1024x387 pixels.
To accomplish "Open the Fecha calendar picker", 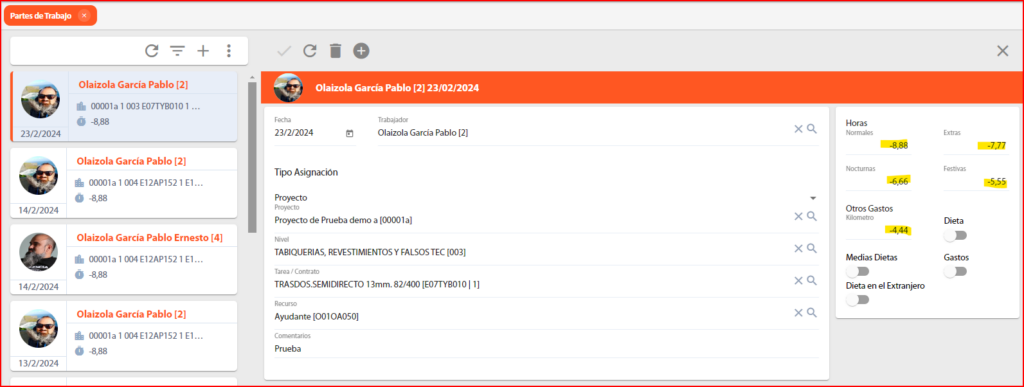I will click(x=349, y=133).
